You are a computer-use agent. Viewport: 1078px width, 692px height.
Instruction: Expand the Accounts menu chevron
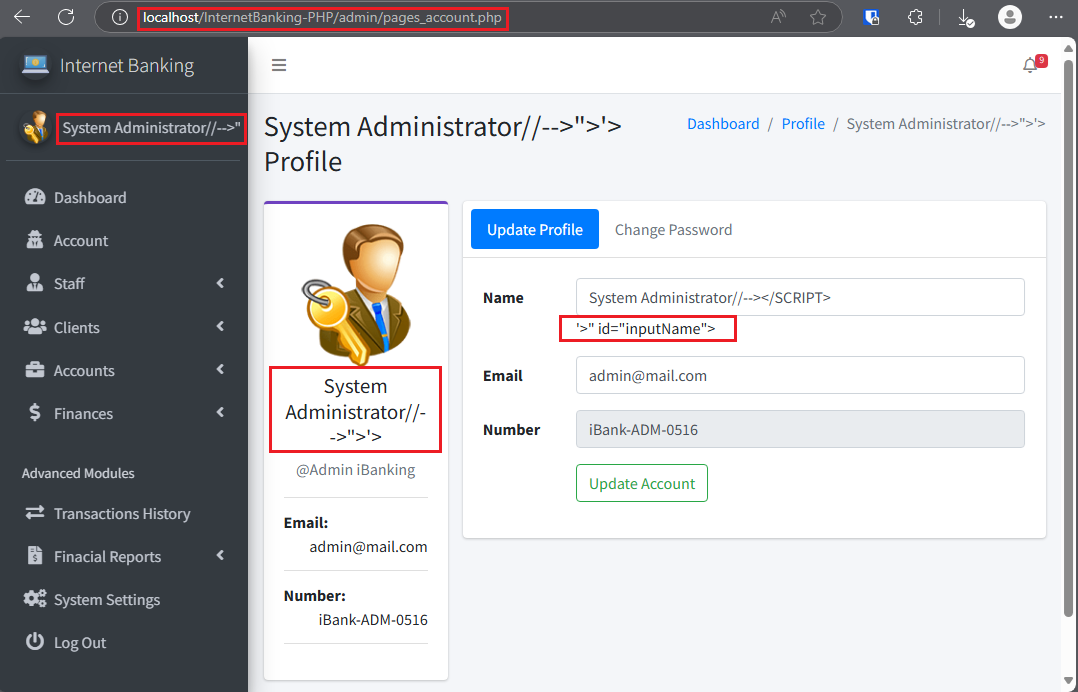point(220,370)
